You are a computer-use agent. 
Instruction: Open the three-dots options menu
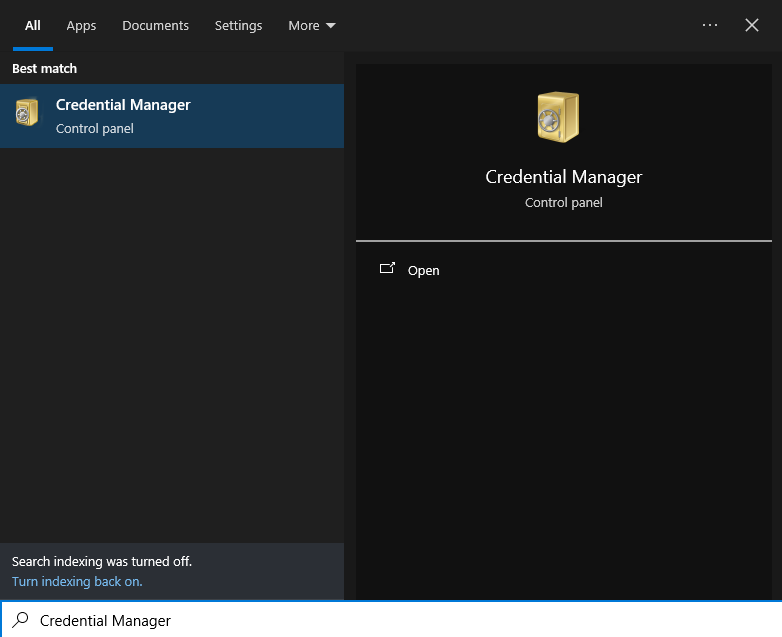pyautogui.click(x=710, y=25)
